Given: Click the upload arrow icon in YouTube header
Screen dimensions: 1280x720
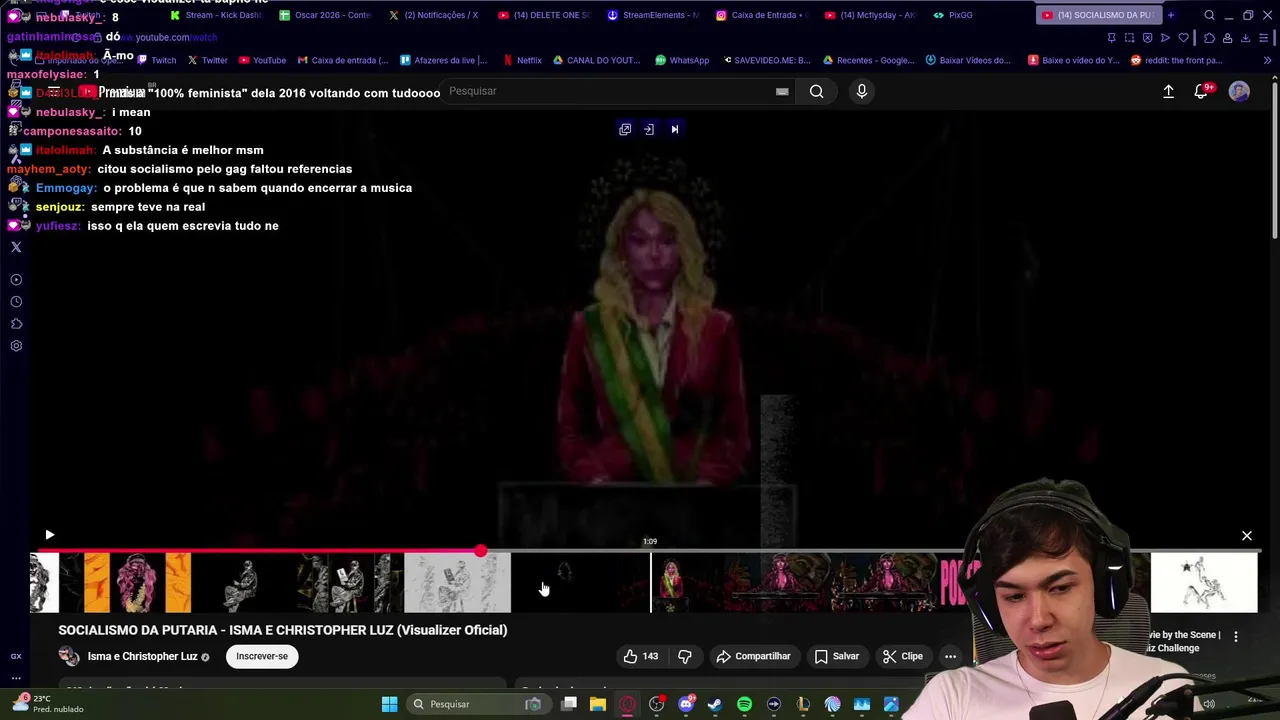Looking at the screenshot, I should 1168,91.
